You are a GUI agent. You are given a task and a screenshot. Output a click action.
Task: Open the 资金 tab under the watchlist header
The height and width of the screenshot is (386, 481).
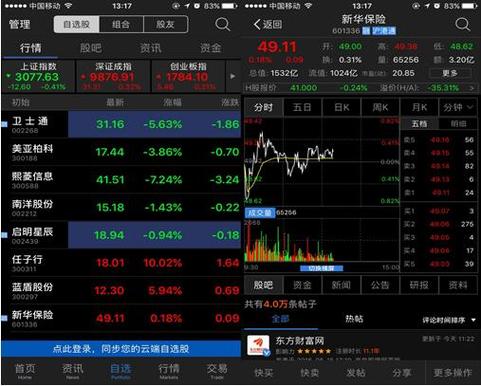point(211,48)
